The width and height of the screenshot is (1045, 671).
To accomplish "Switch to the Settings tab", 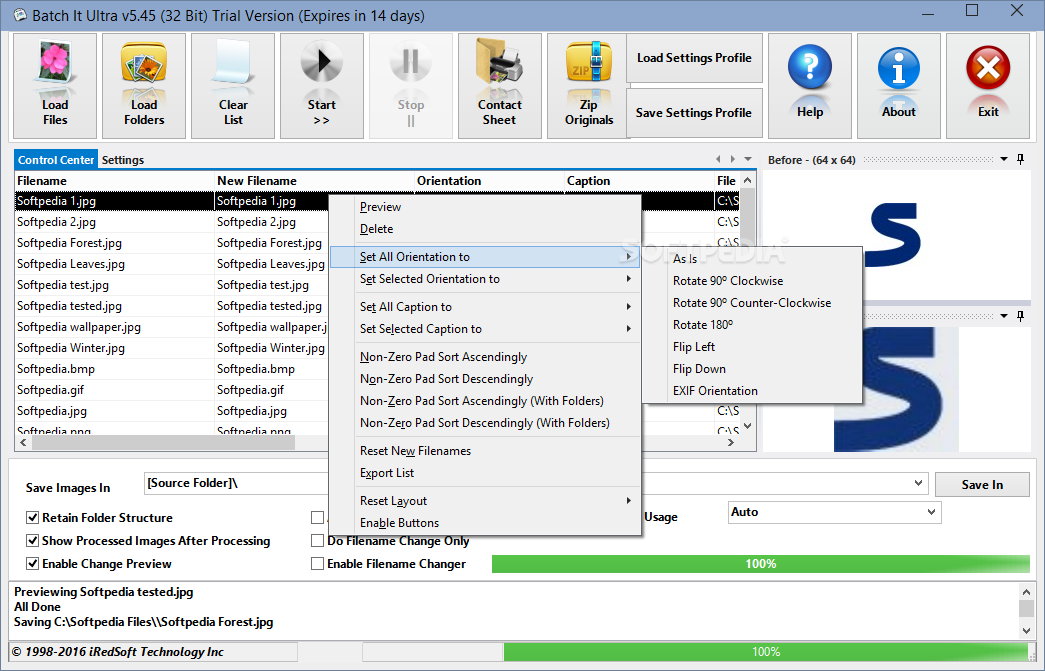I will point(123,160).
